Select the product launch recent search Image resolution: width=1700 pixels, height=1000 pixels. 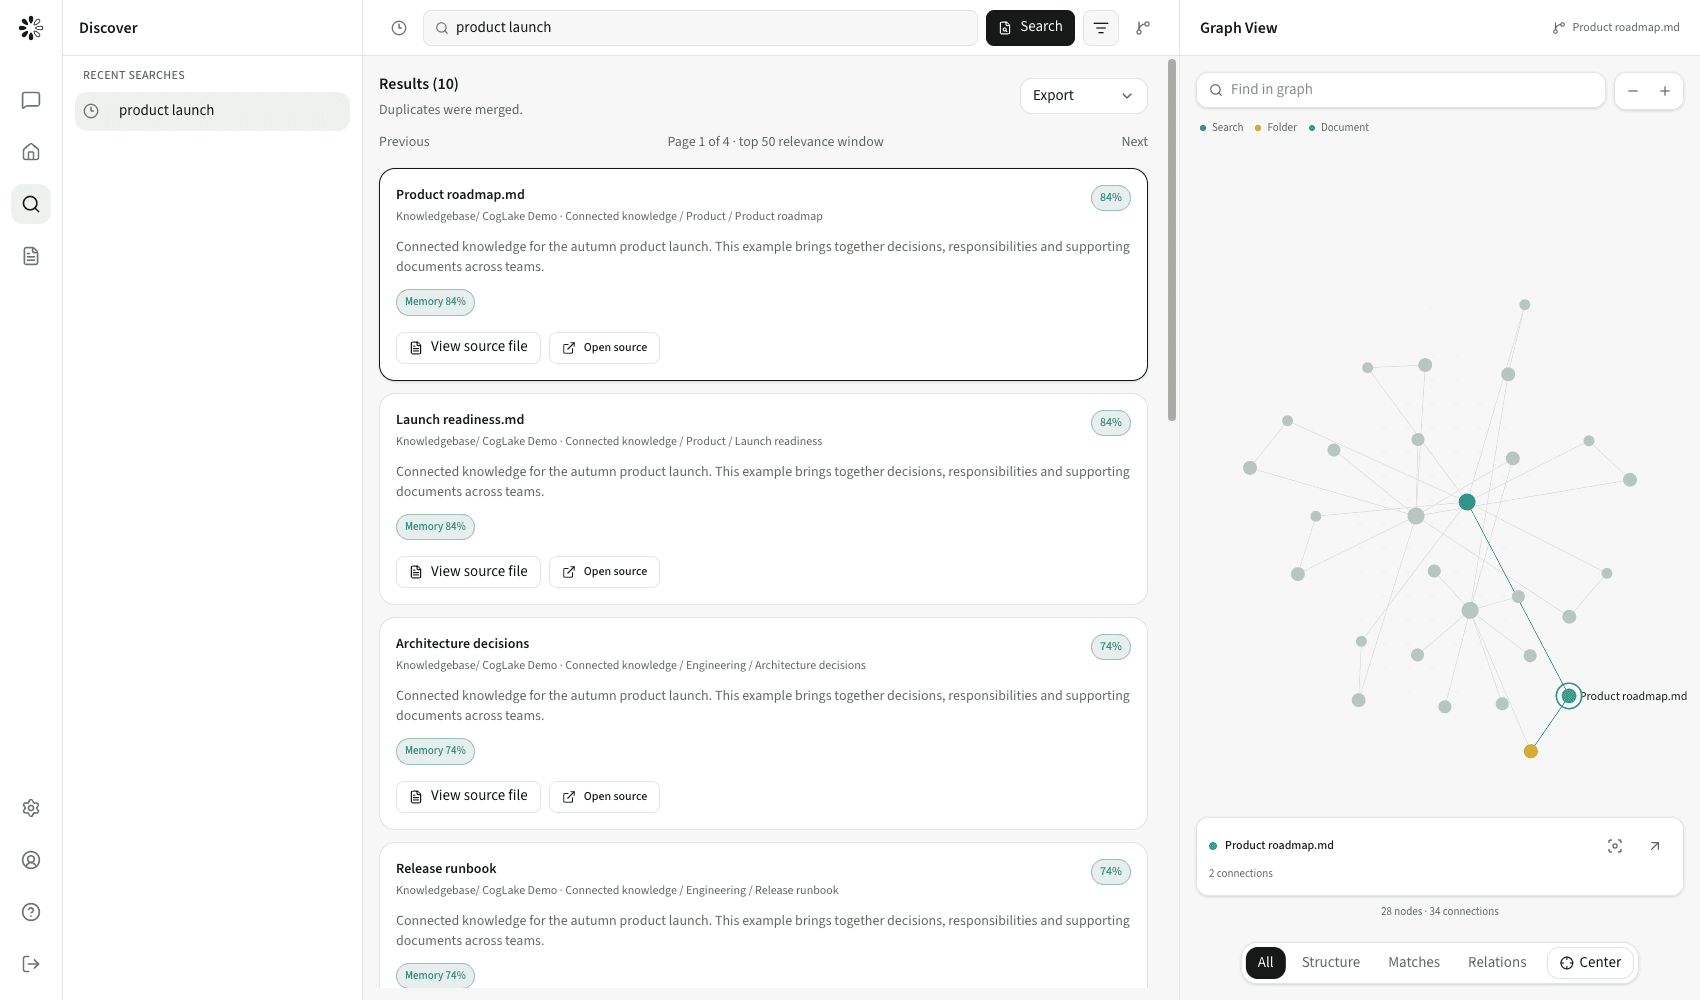[x=212, y=111]
